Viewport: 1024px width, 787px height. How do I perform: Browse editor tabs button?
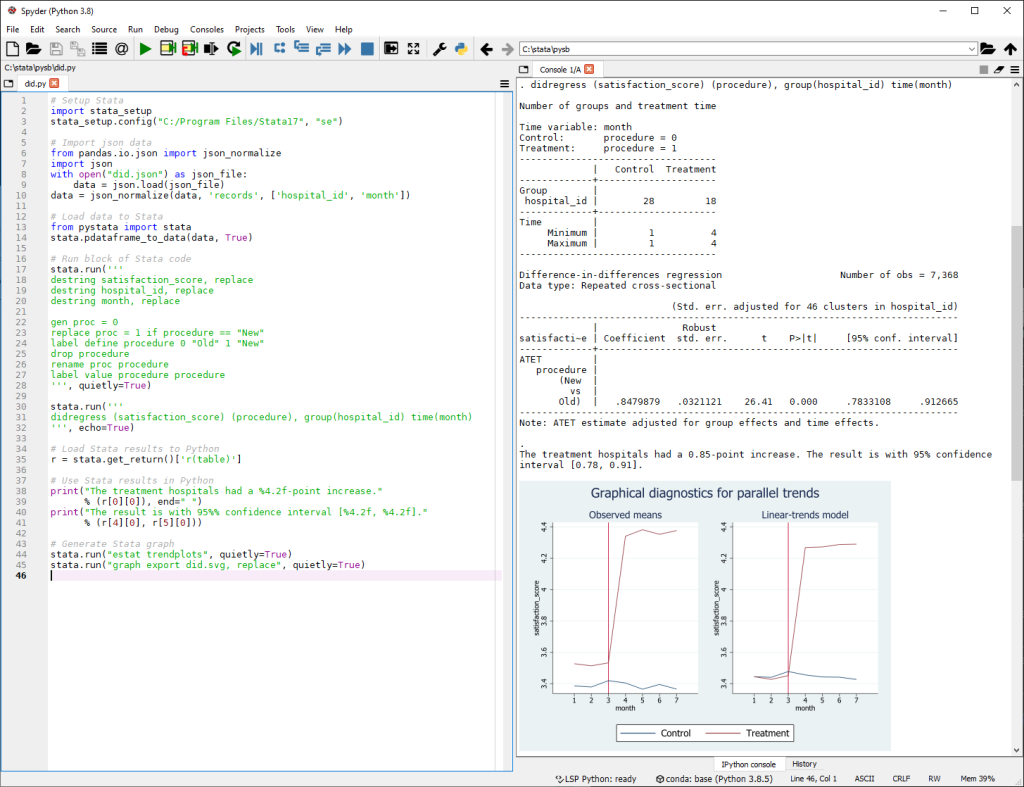(8, 84)
